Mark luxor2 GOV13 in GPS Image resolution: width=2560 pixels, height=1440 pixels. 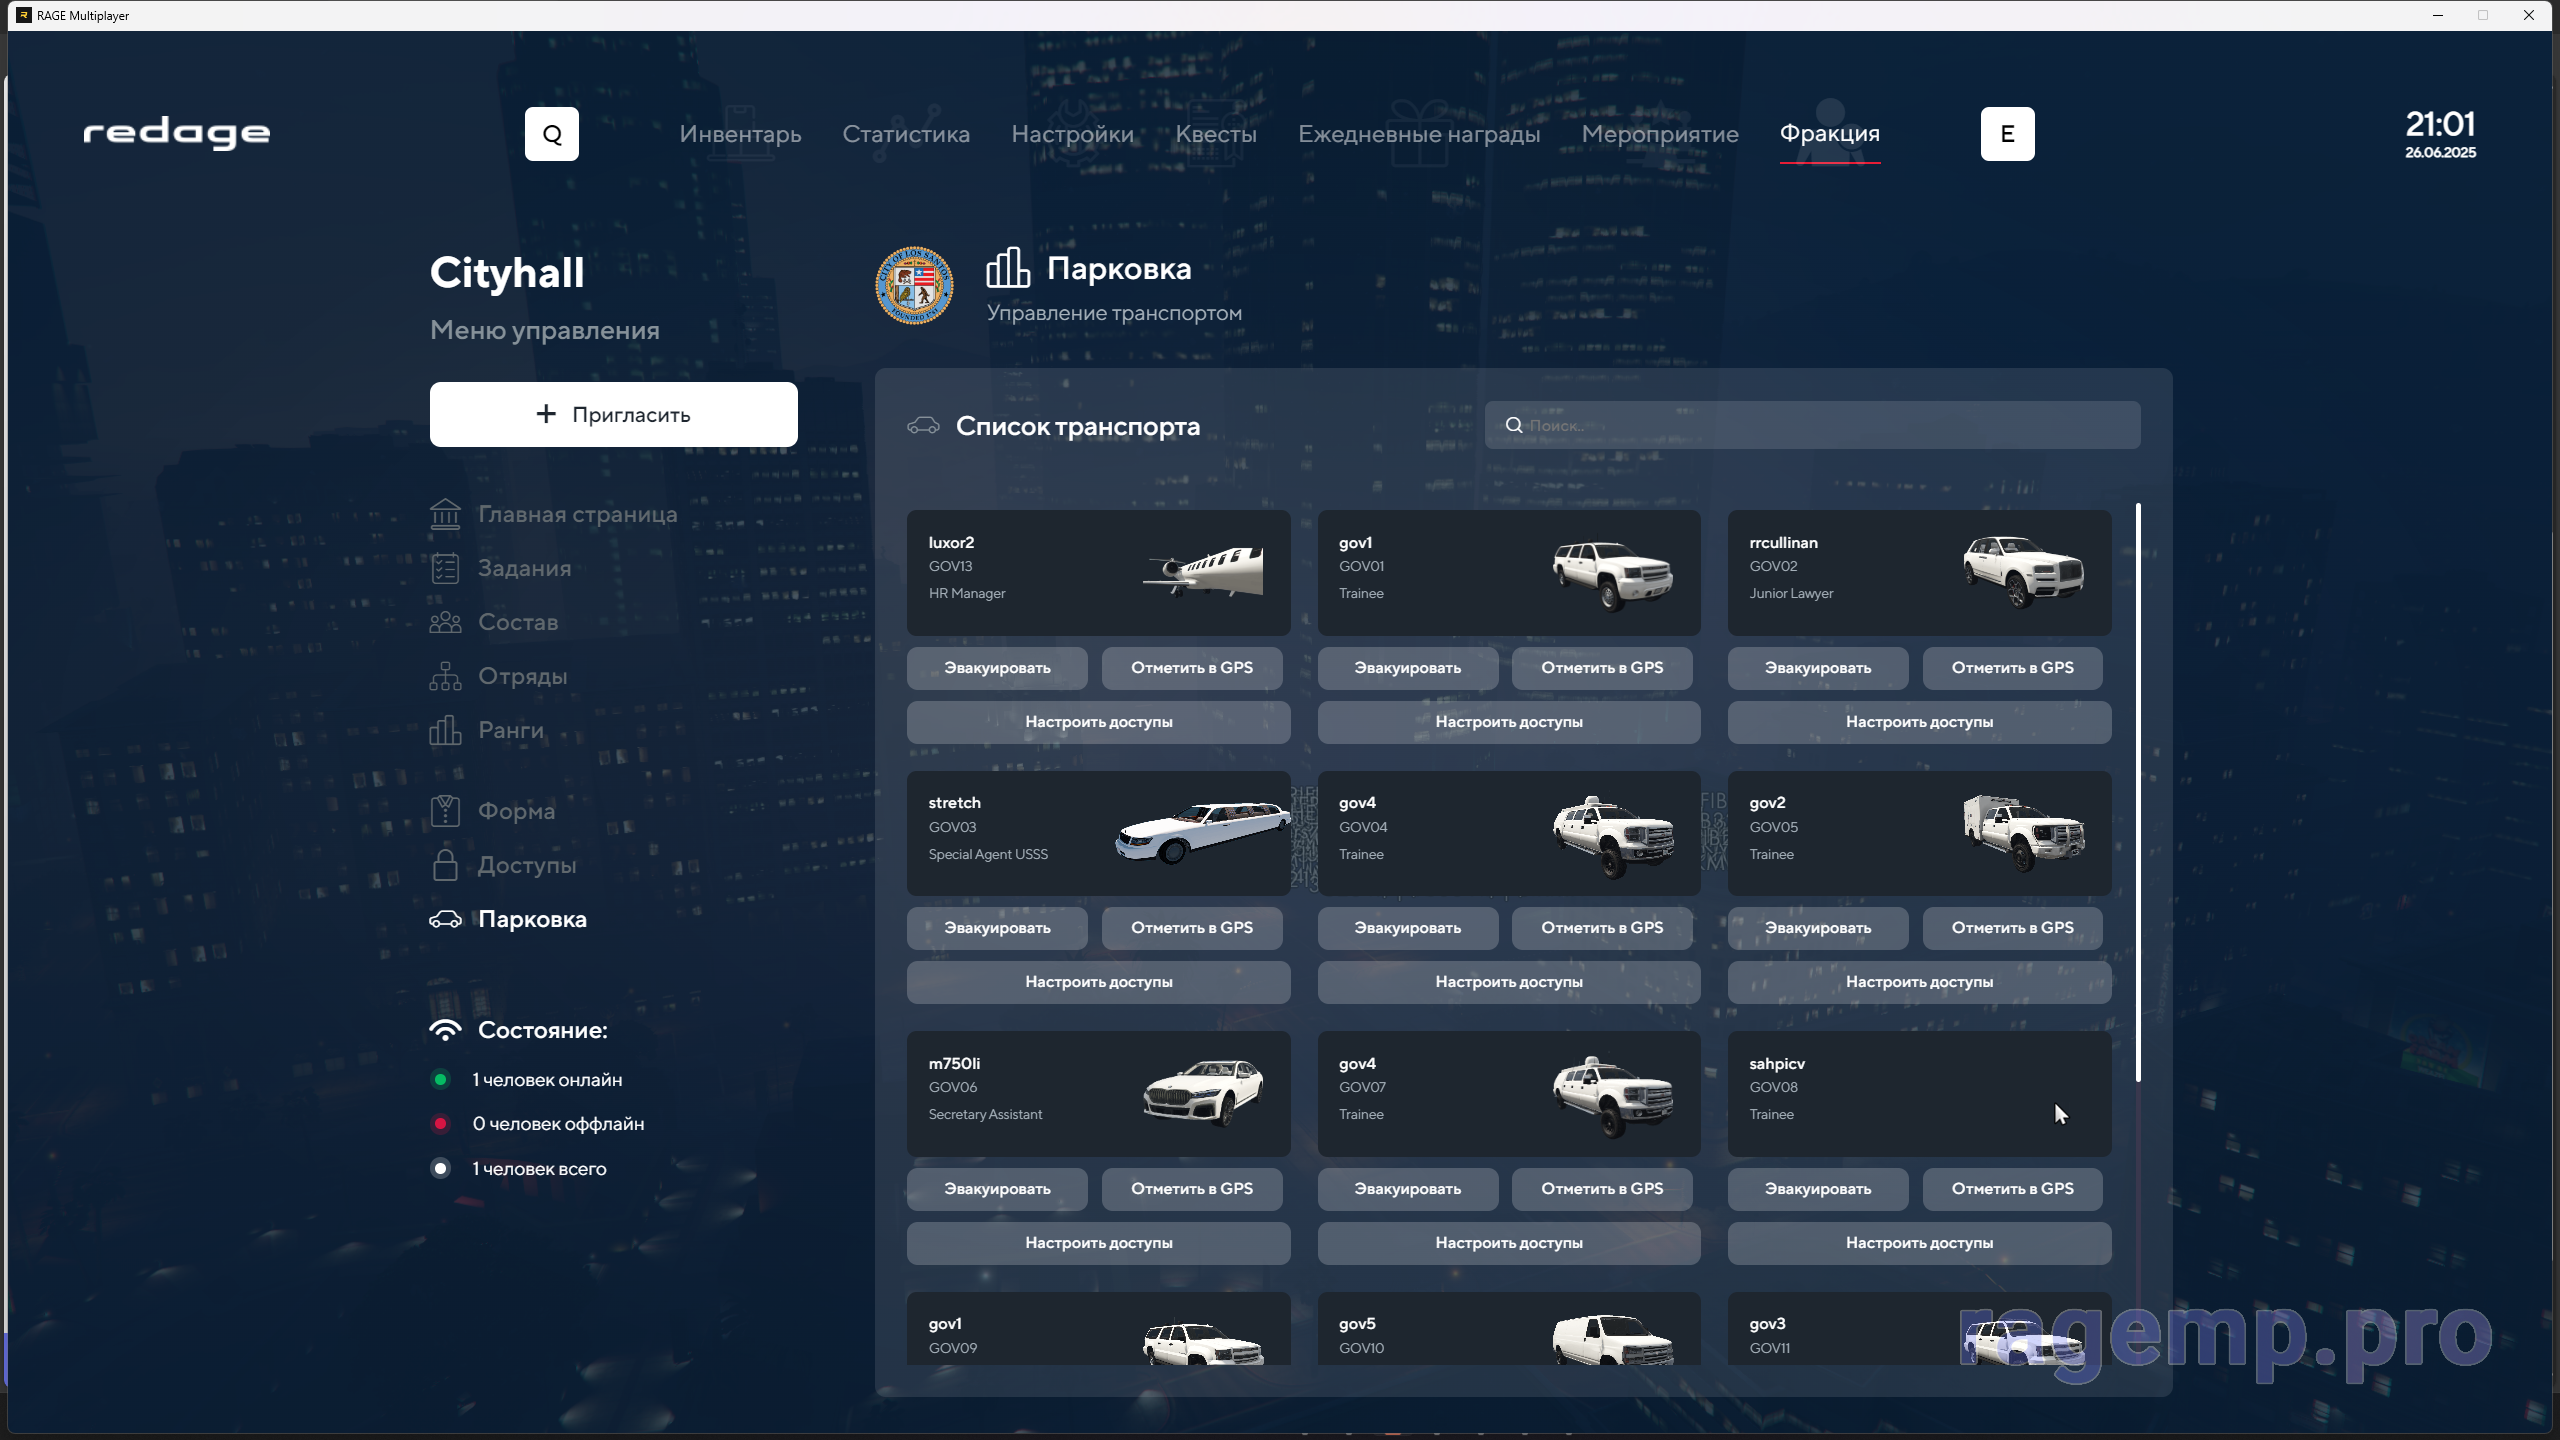pos(1192,668)
